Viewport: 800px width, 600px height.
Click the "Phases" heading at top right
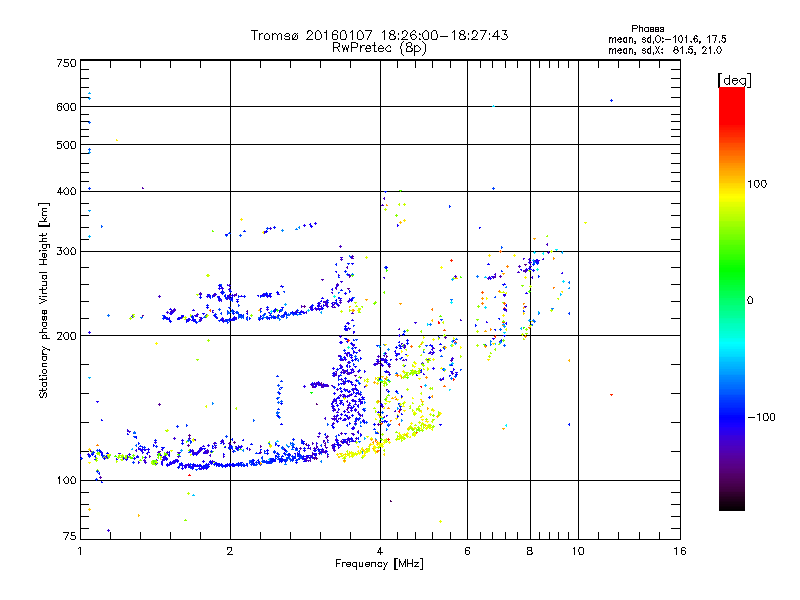point(647,29)
